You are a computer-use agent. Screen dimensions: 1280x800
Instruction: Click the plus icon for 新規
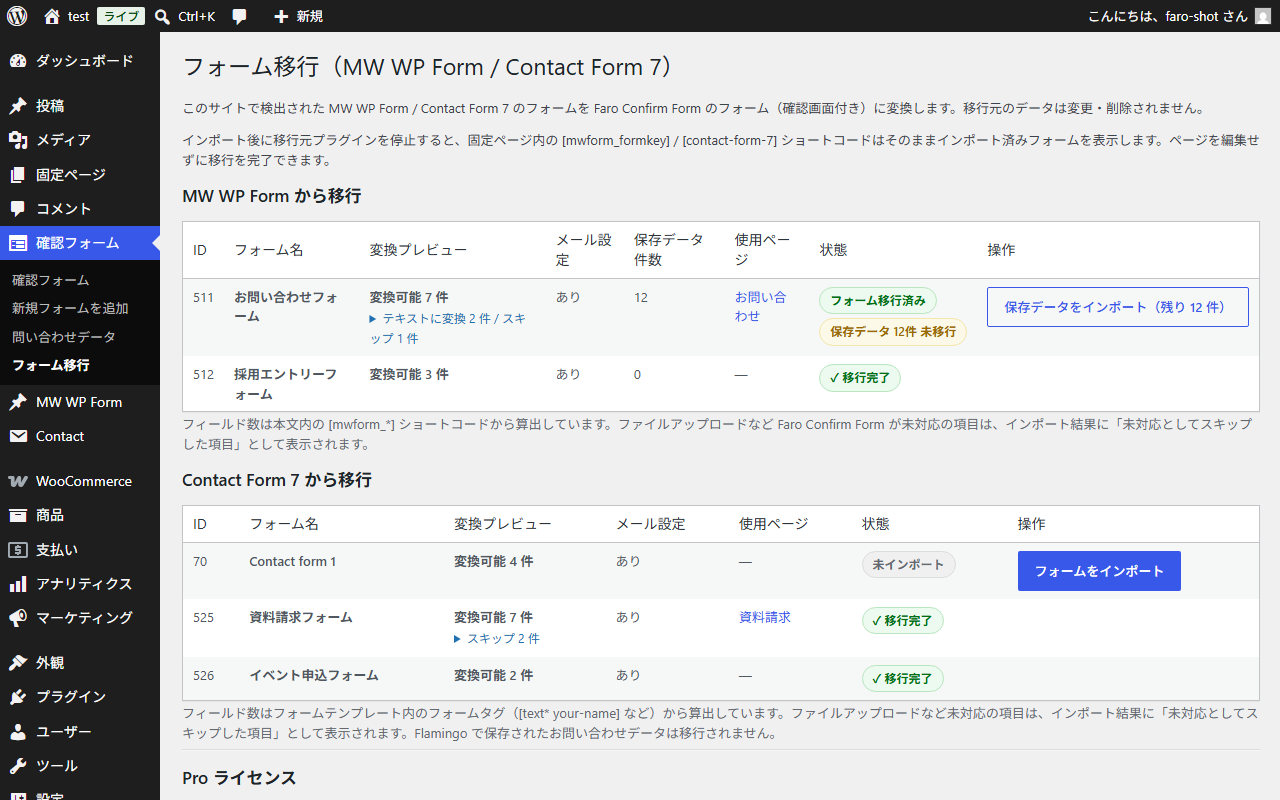click(x=281, y=17)
